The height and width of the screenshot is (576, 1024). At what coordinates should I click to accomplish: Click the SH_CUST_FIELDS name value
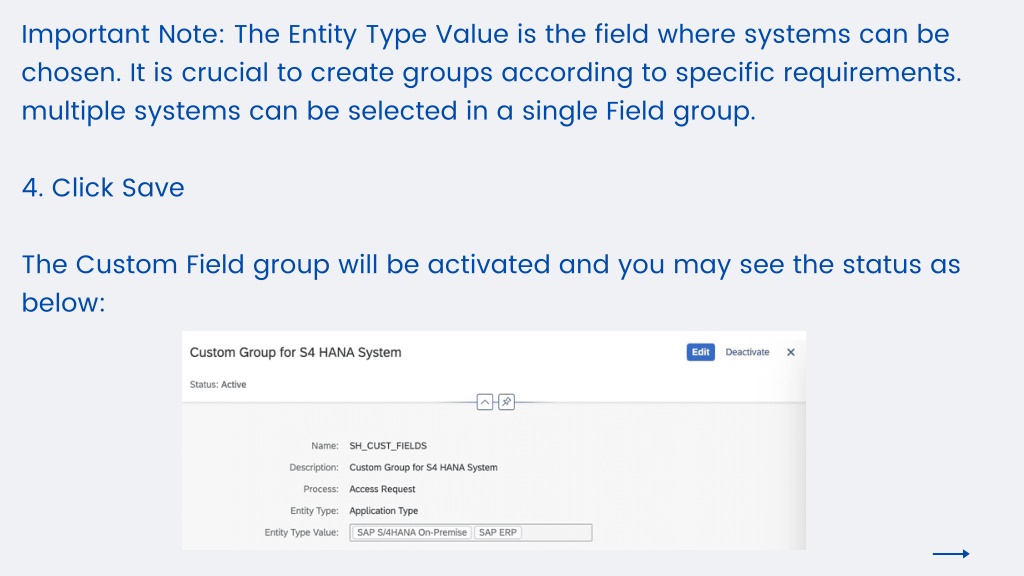coord(388,445)
